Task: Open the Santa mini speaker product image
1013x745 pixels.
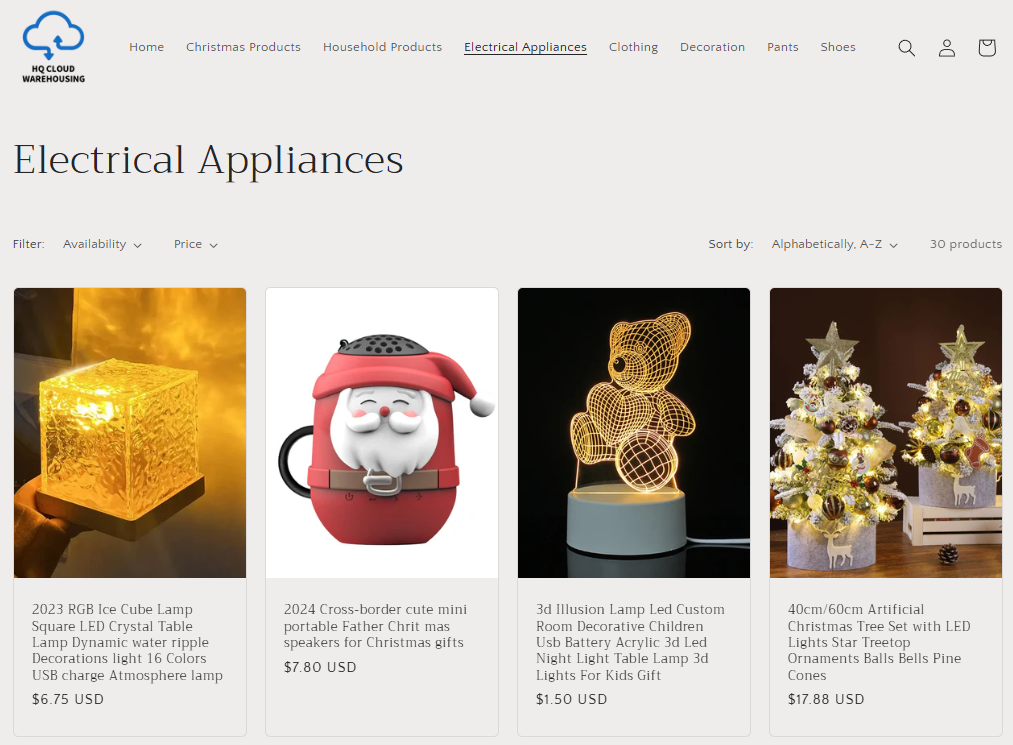Action: (x=382, y=433)
